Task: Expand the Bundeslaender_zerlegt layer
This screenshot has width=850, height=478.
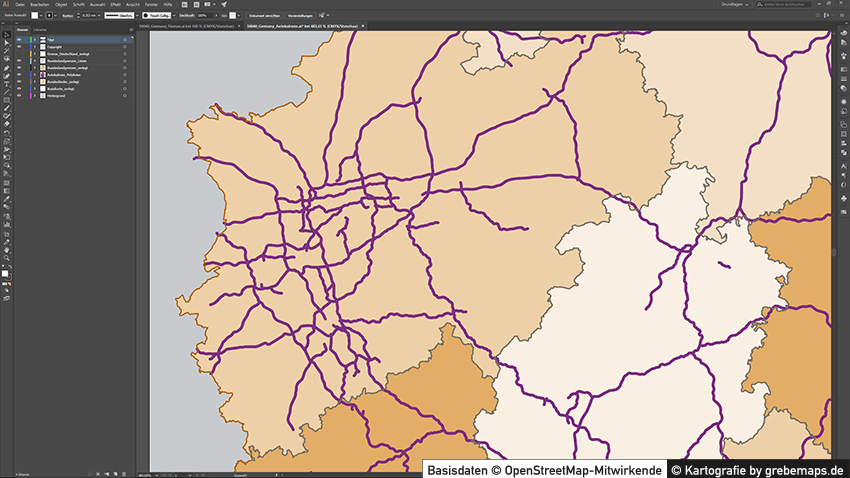Action: [x=33, y=82]
